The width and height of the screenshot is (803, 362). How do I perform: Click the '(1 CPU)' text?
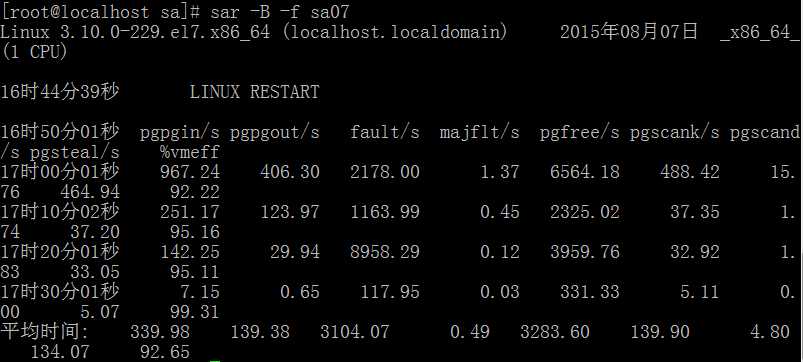click(34, 52)
